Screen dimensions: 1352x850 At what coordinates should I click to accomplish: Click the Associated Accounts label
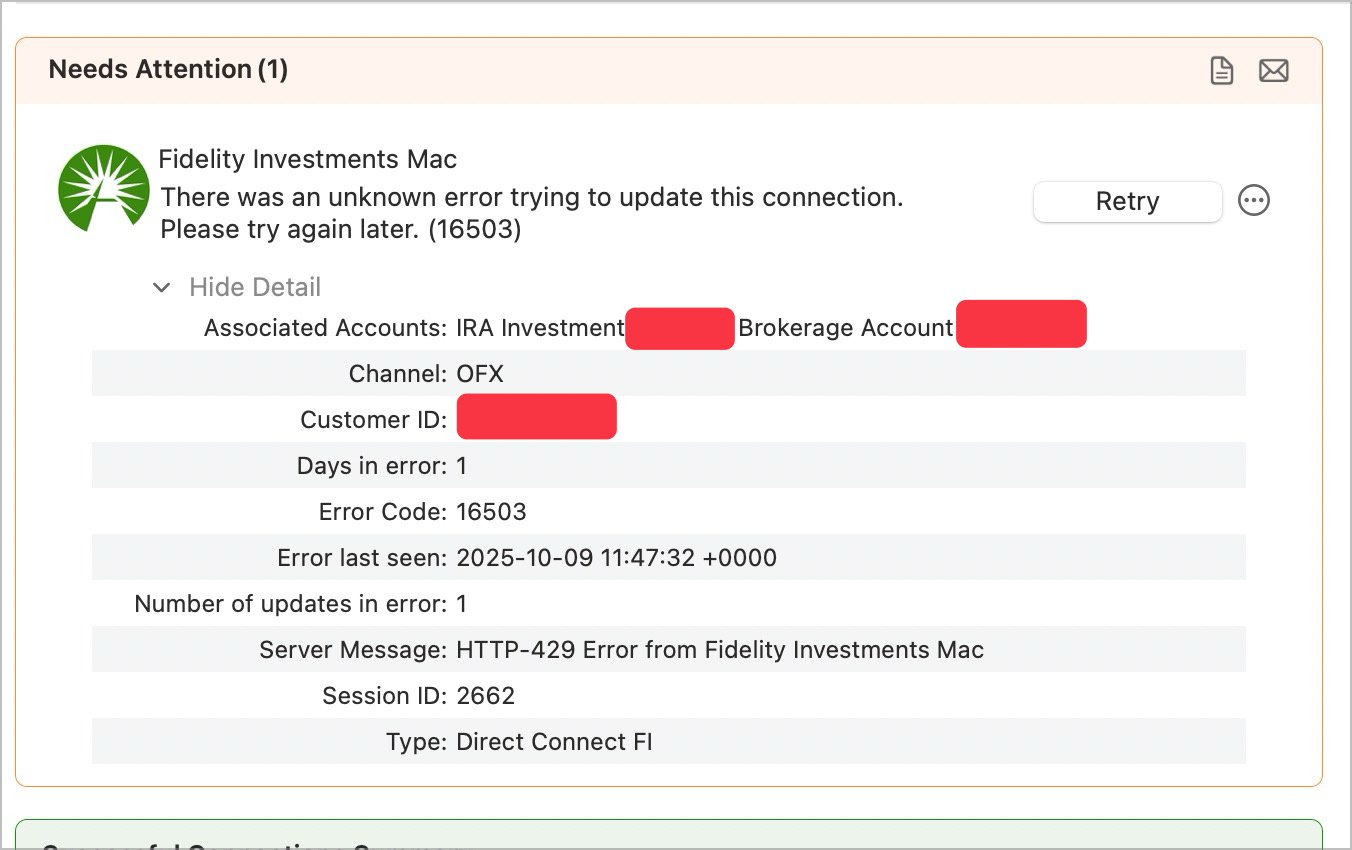tap(325, 328)
